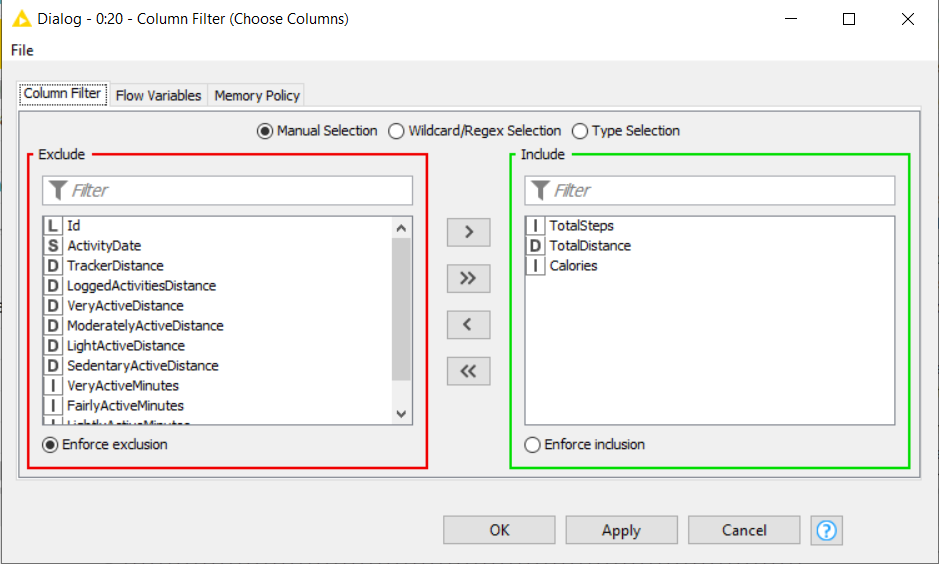This screenshot has width=939, height=564.
Task: Enable Enforce inclusion option
Action: coord(532,445)
